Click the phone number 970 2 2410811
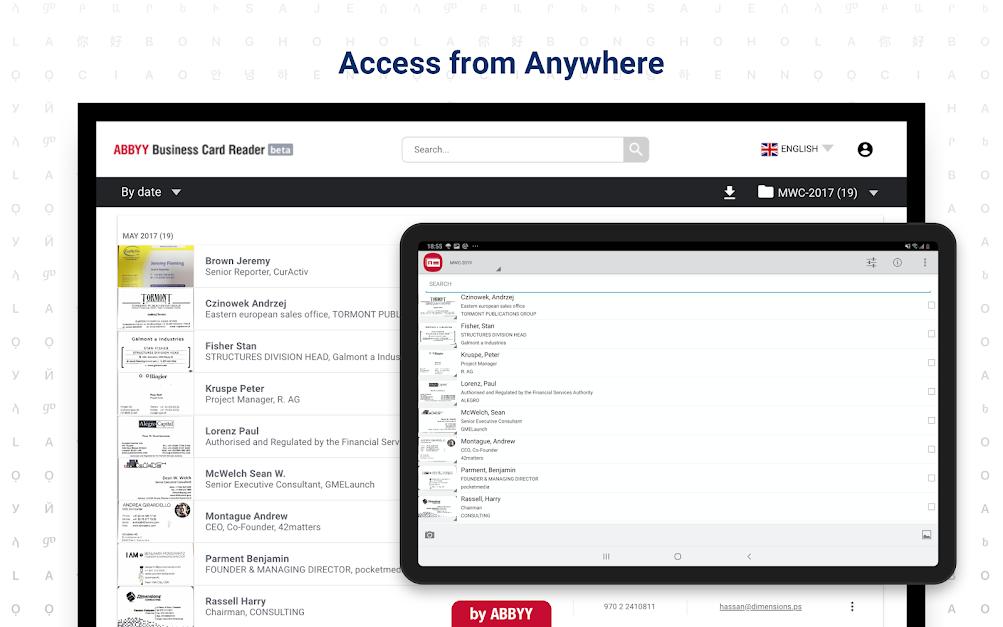The height and width of the screenshot is (627, 1003). coord(629,607)
